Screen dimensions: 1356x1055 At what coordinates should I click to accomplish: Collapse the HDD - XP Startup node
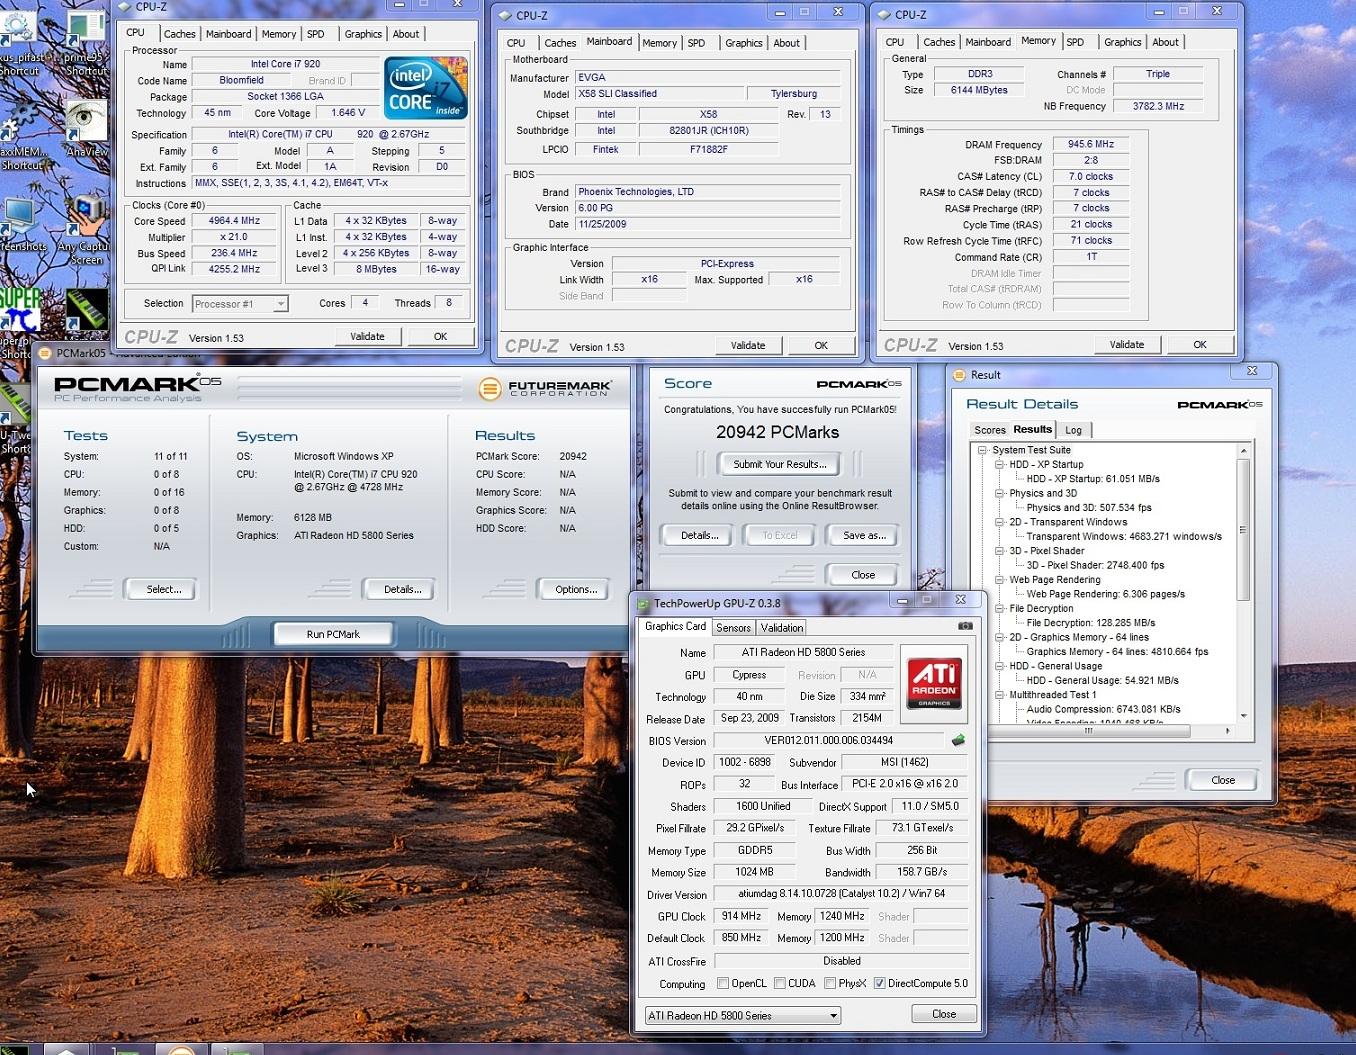pyautogui.click(x=999, y=464)
